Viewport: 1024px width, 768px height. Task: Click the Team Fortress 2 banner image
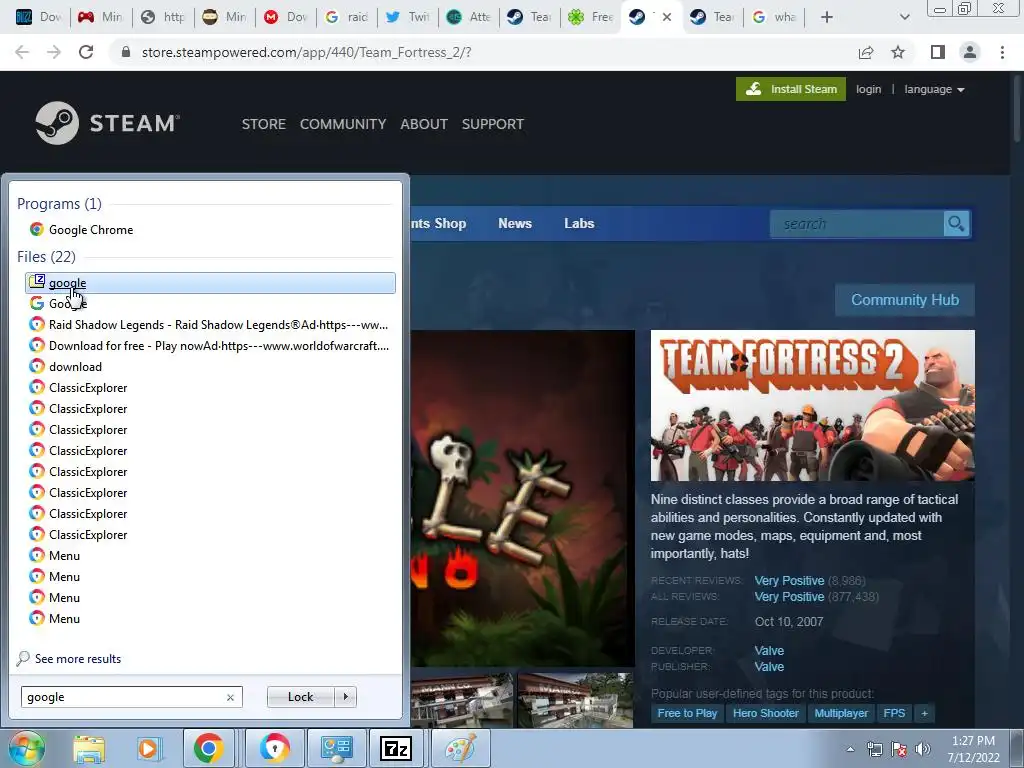point(812,406)
